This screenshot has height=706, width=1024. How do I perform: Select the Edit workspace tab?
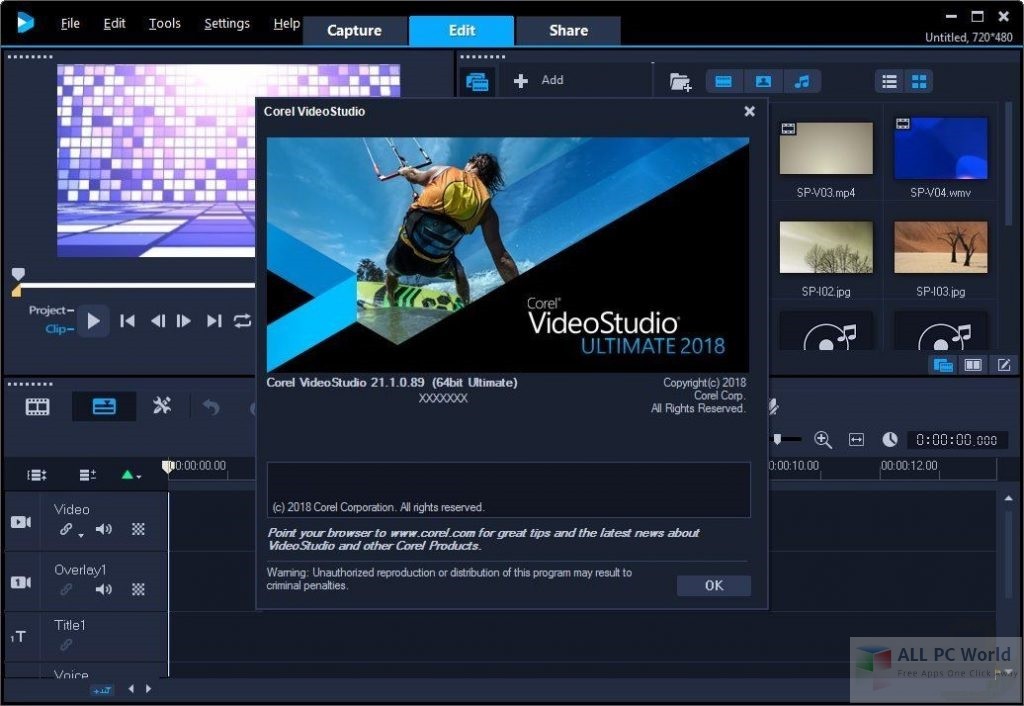click(x=462, y=31)
